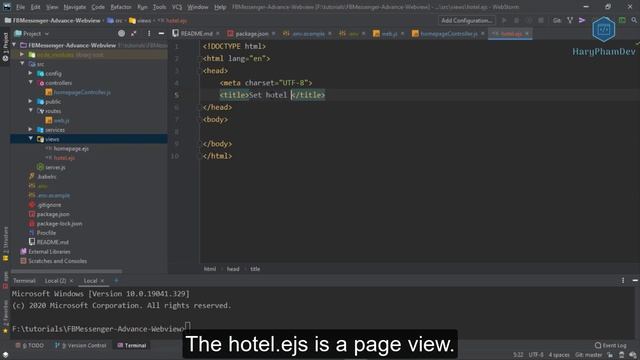Collapse all nodes in Project panel

(134, 33)
